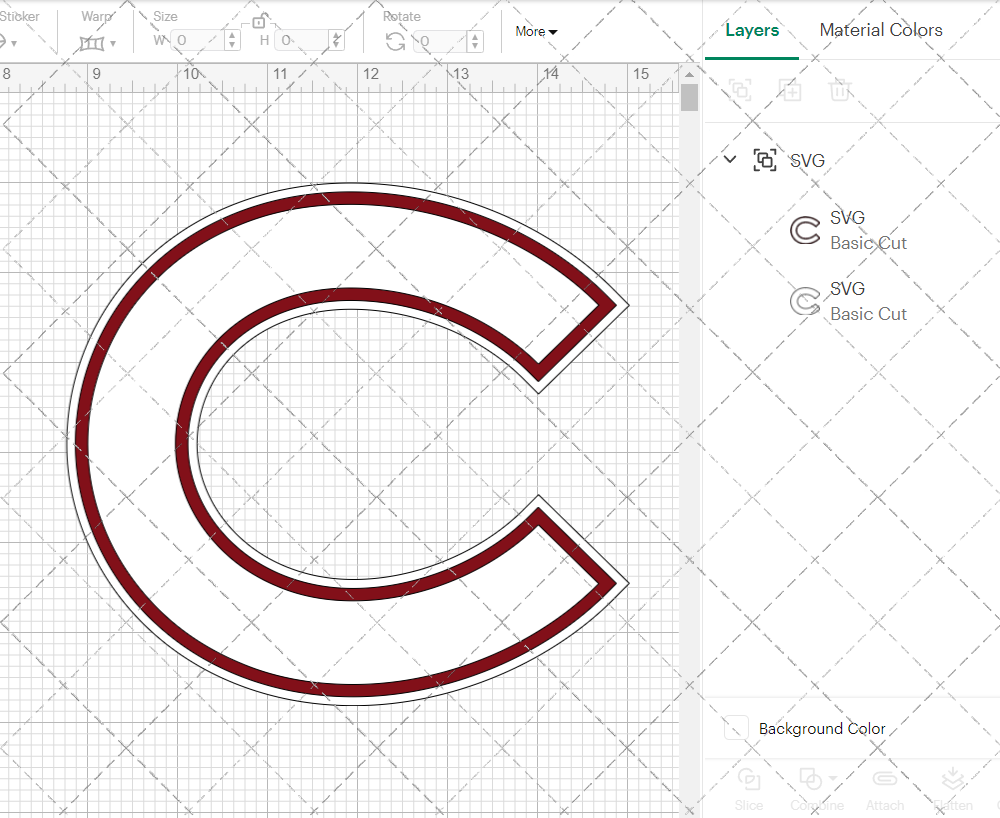1000x818 pixels.
Task: Click the Duplicate layer icon
Action: [x=790, y=90]
